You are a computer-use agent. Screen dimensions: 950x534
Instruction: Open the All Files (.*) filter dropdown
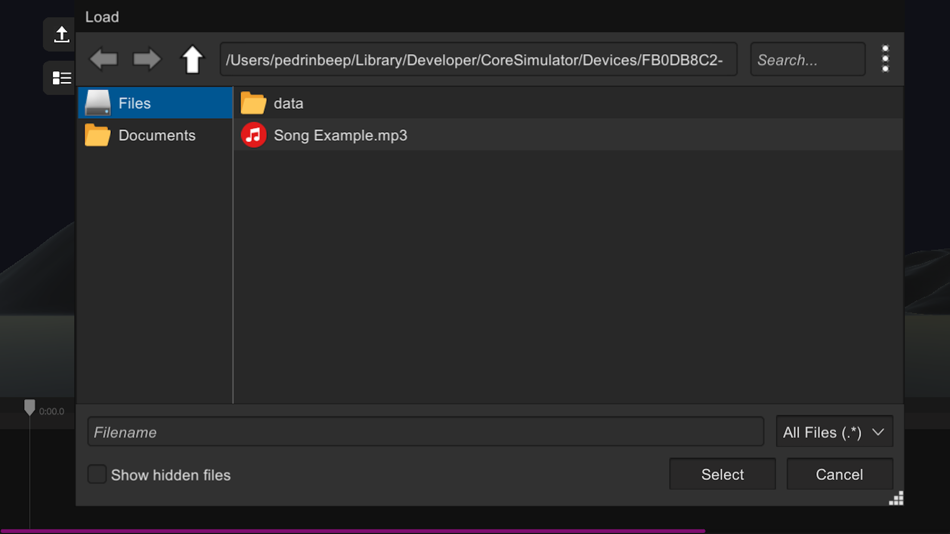pos(834,432)
